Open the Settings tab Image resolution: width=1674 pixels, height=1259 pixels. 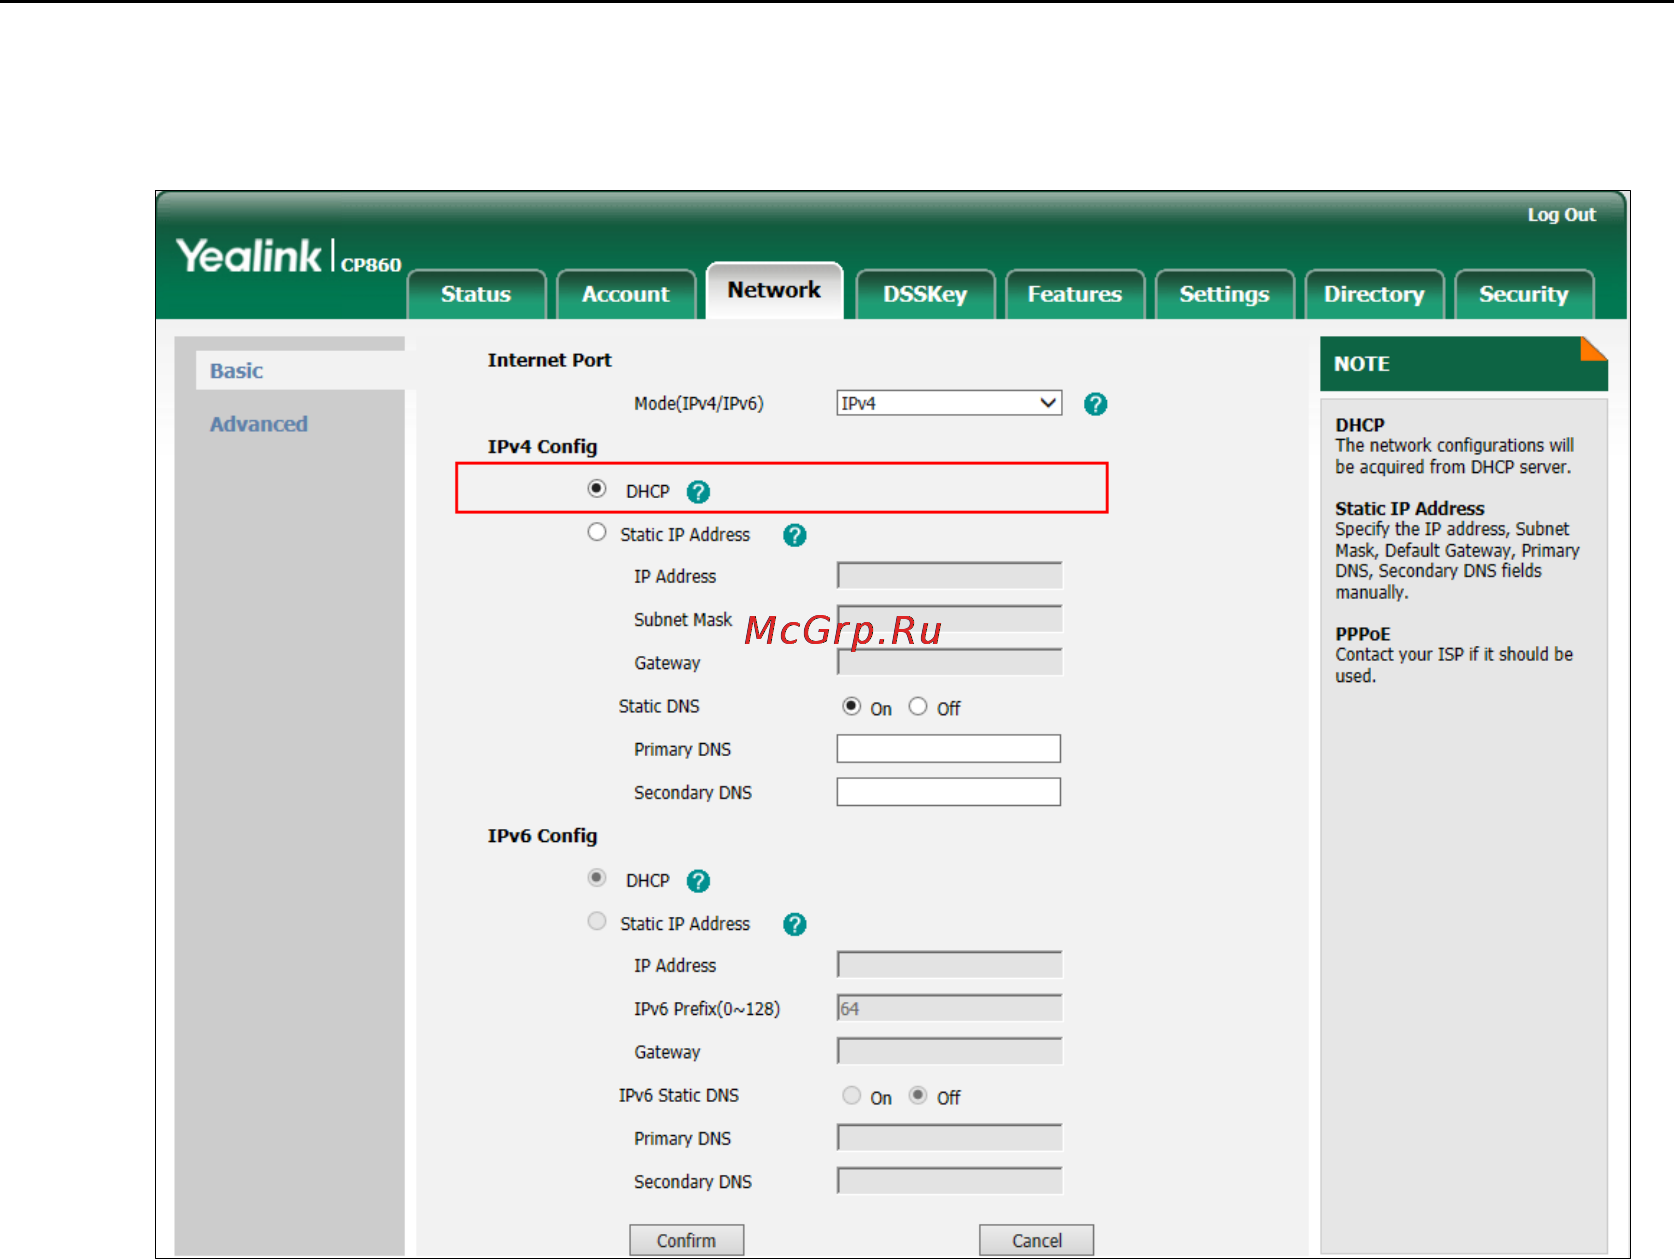[1224, 294]
